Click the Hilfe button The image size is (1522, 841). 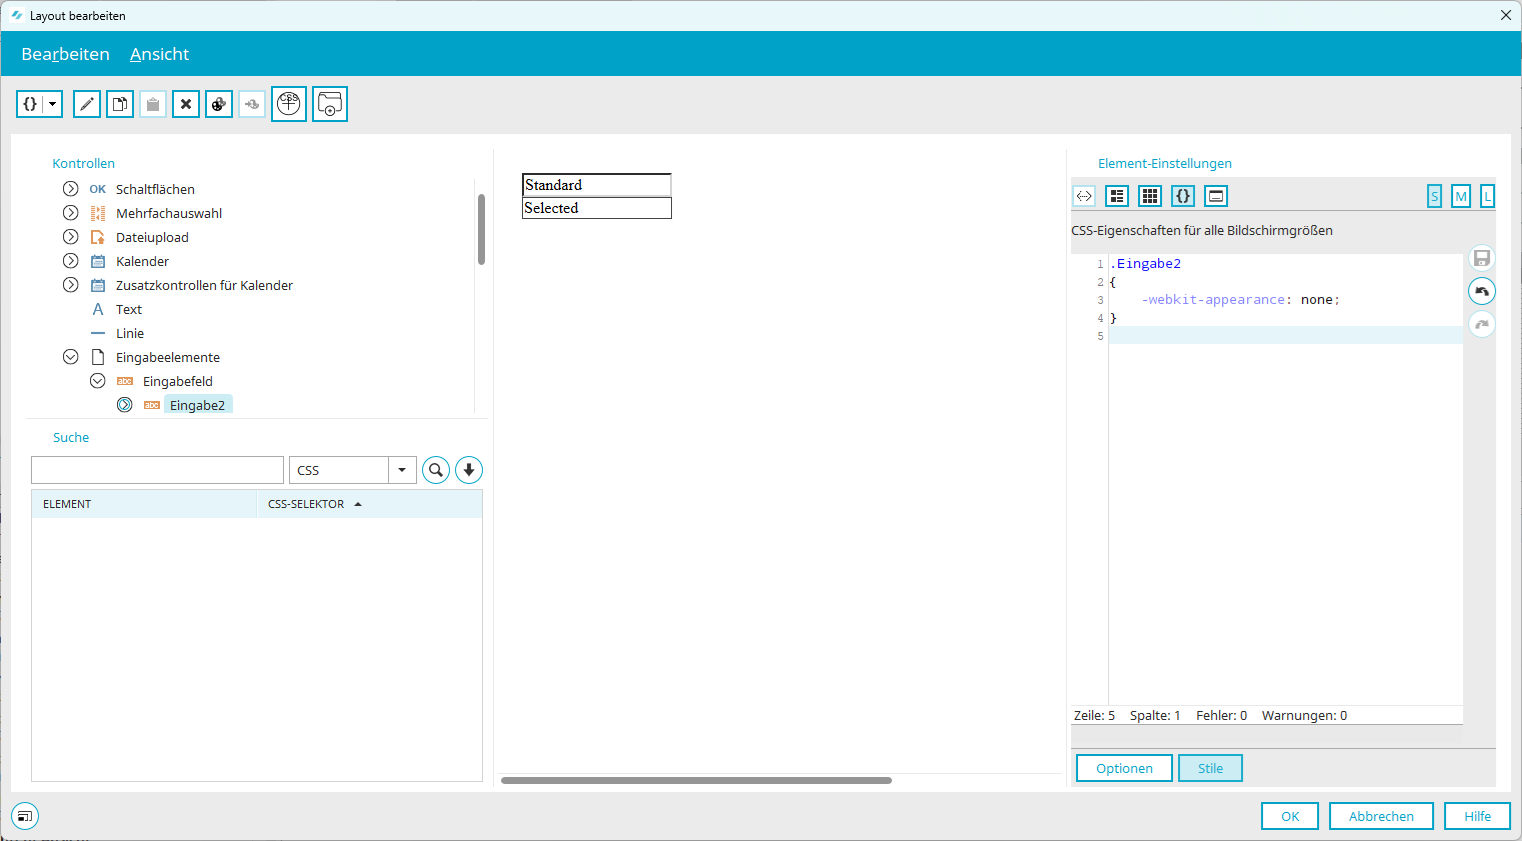[1477, 816]
